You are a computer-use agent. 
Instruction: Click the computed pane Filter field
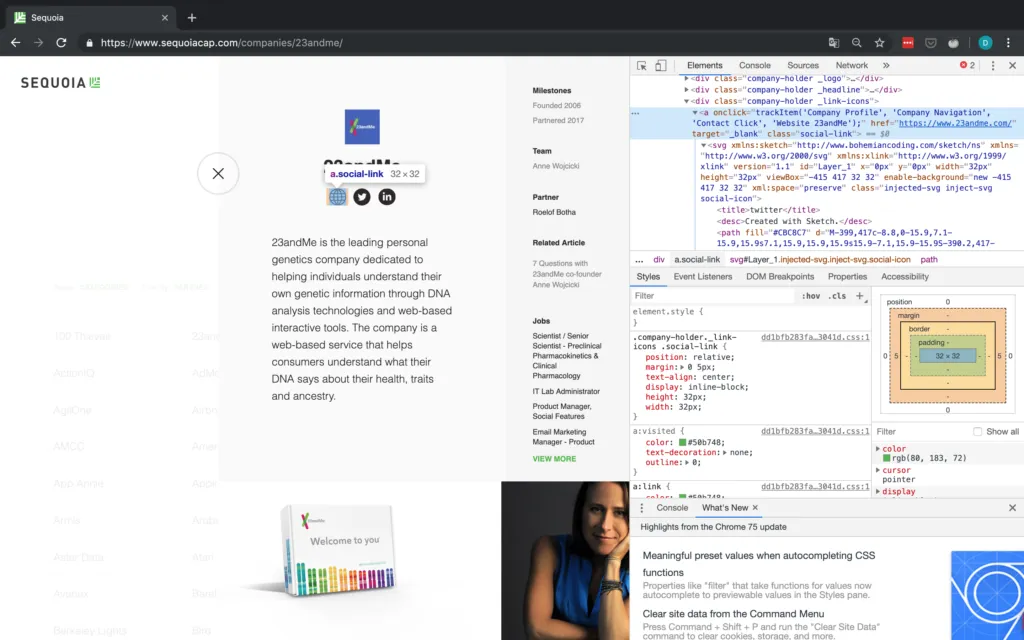pyautogui.click(x=921, y=432)
